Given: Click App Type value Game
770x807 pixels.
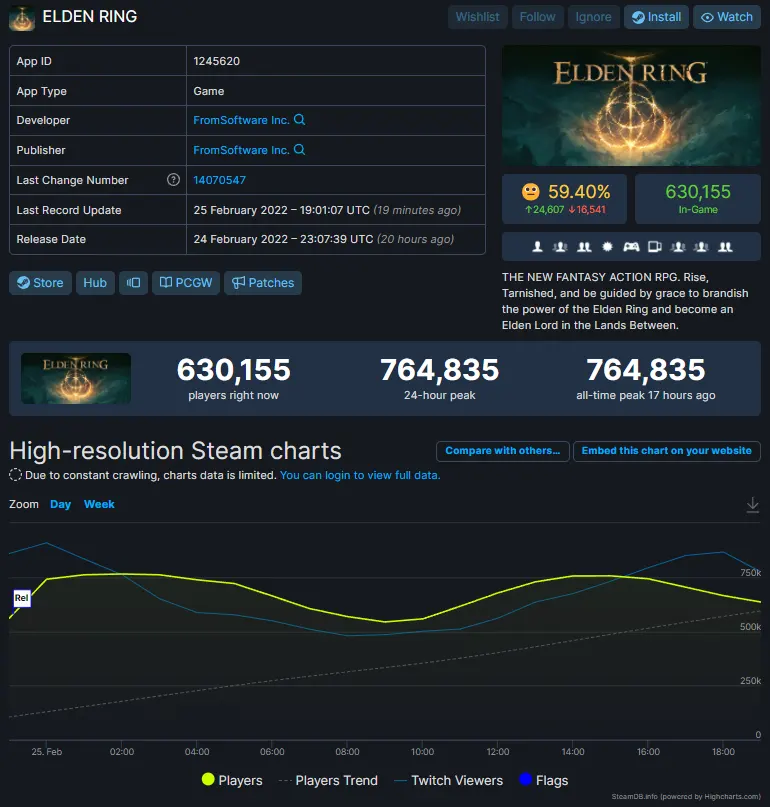Looking at the screenshot, I should click(x=208, y=91).
